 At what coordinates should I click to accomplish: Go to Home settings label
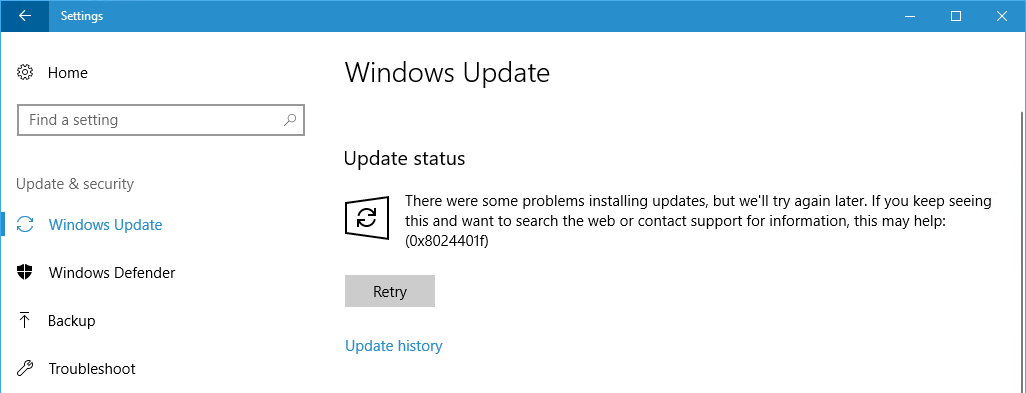pos(67,73)
